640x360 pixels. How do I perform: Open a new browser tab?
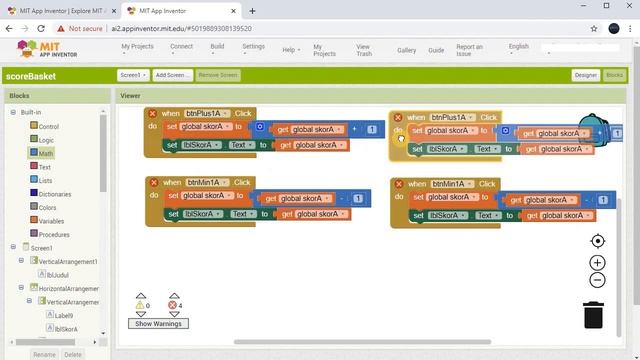(252, 11)
